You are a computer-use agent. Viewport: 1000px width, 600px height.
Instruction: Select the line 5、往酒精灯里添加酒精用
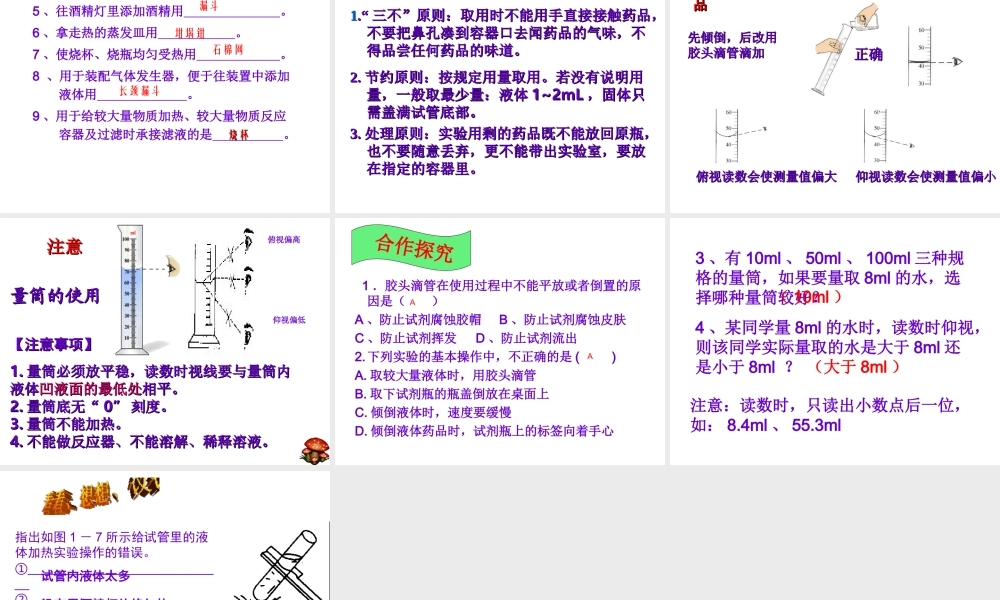tap(159, 11)
